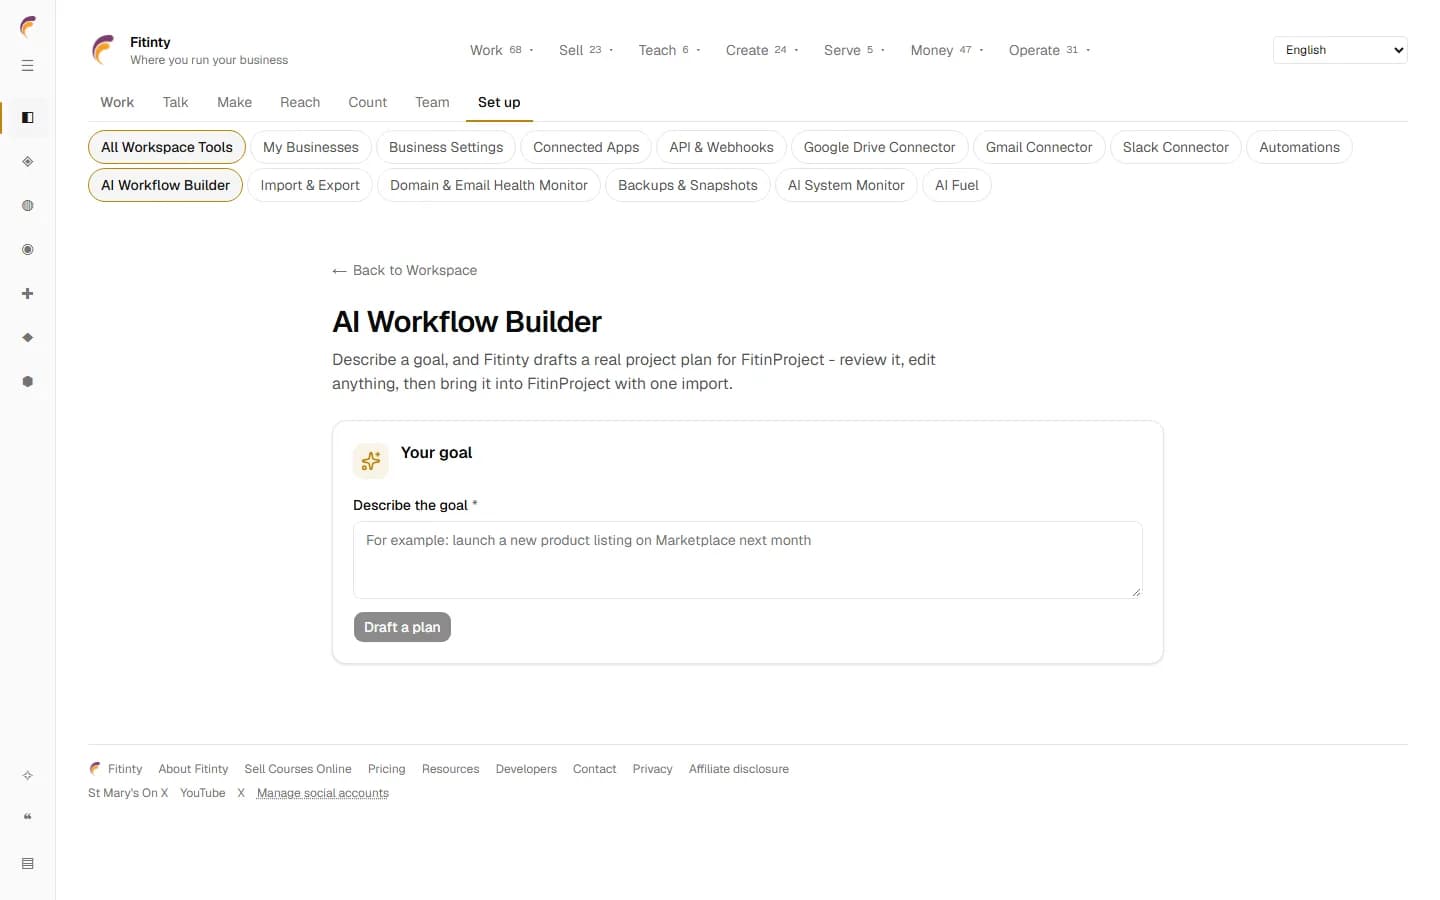The width and height of the screenshot is (1440, 900).
Task: Click the outlined diamond sidebar icon
Action: pyautogui.click(x=28, y=162)
